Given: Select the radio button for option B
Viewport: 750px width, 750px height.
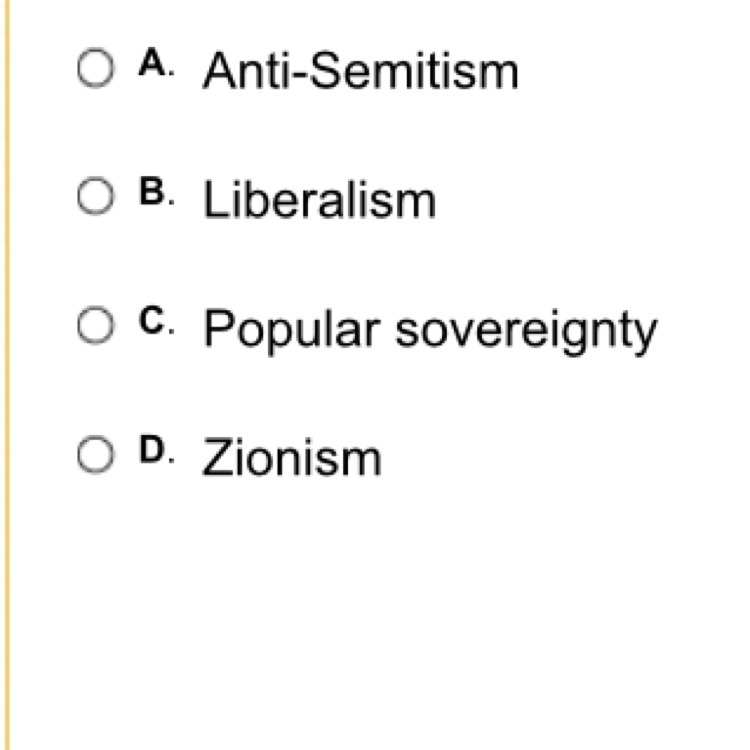Looking at the screenshot, I should pos(96,196).
